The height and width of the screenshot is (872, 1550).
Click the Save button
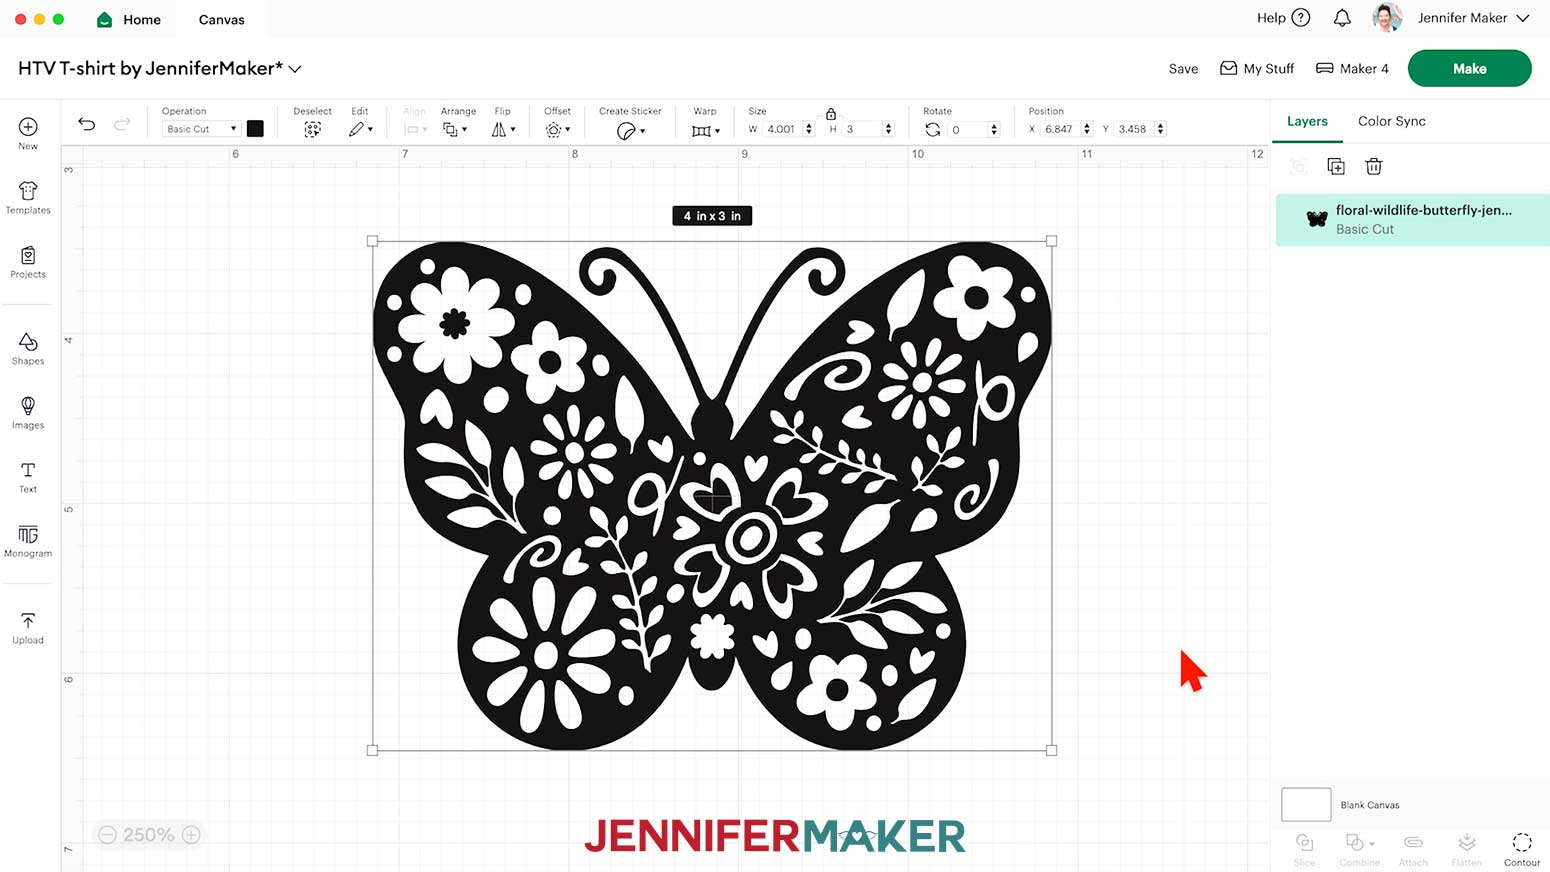1183,69
